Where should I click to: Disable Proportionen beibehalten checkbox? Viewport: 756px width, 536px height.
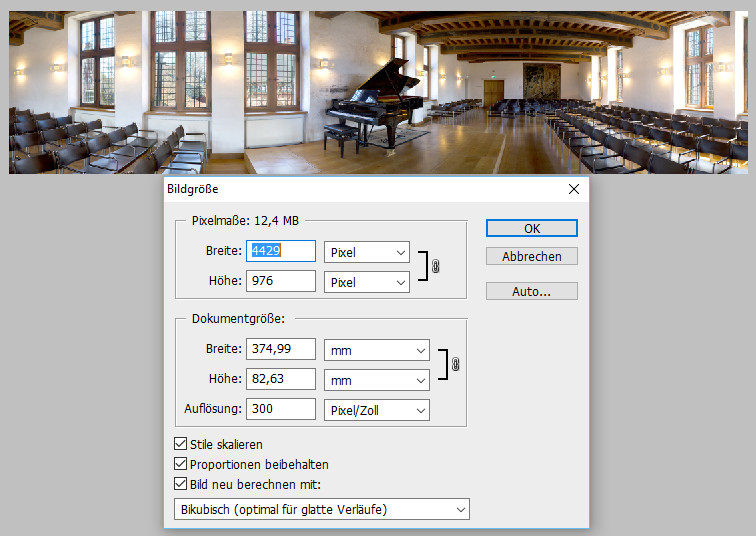pyautogui.click(x=181, y=464)
